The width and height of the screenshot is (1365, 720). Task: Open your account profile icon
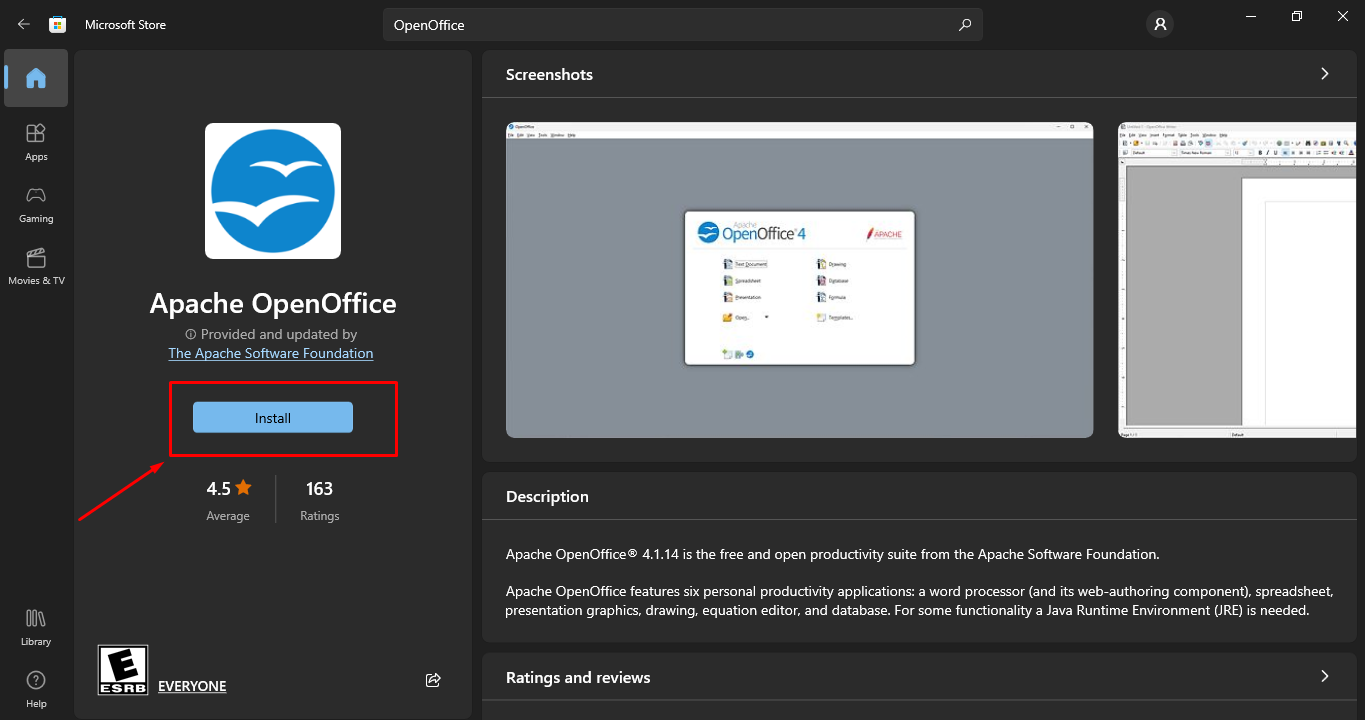pyautogui.click(x=1159, y=24)
